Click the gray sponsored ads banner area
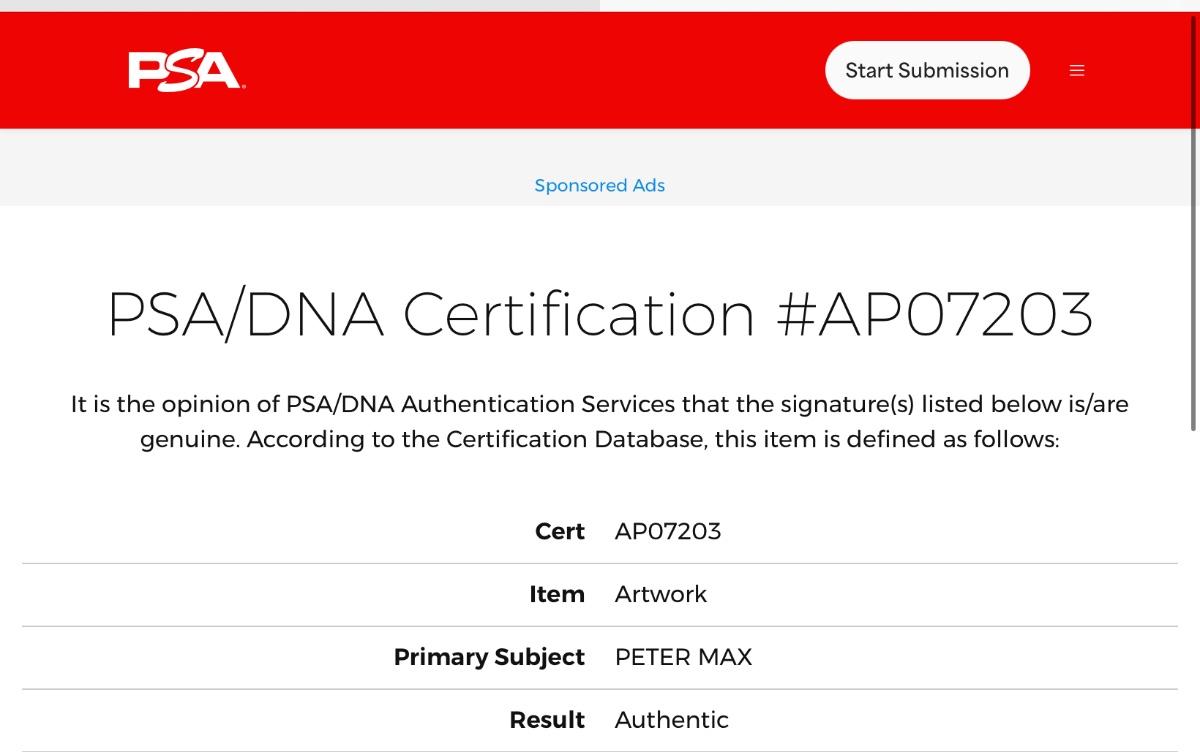 (300, 167)
